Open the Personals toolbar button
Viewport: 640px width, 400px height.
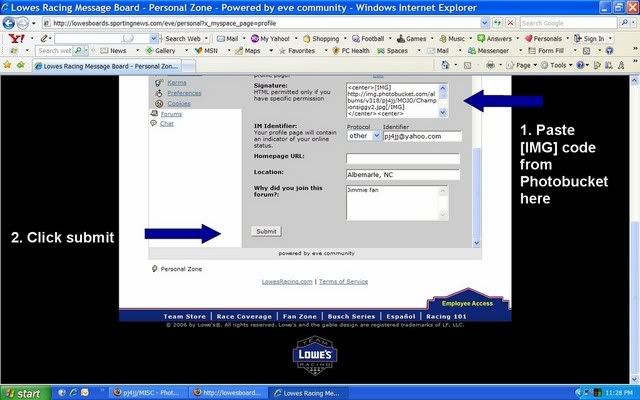point(543,39)
